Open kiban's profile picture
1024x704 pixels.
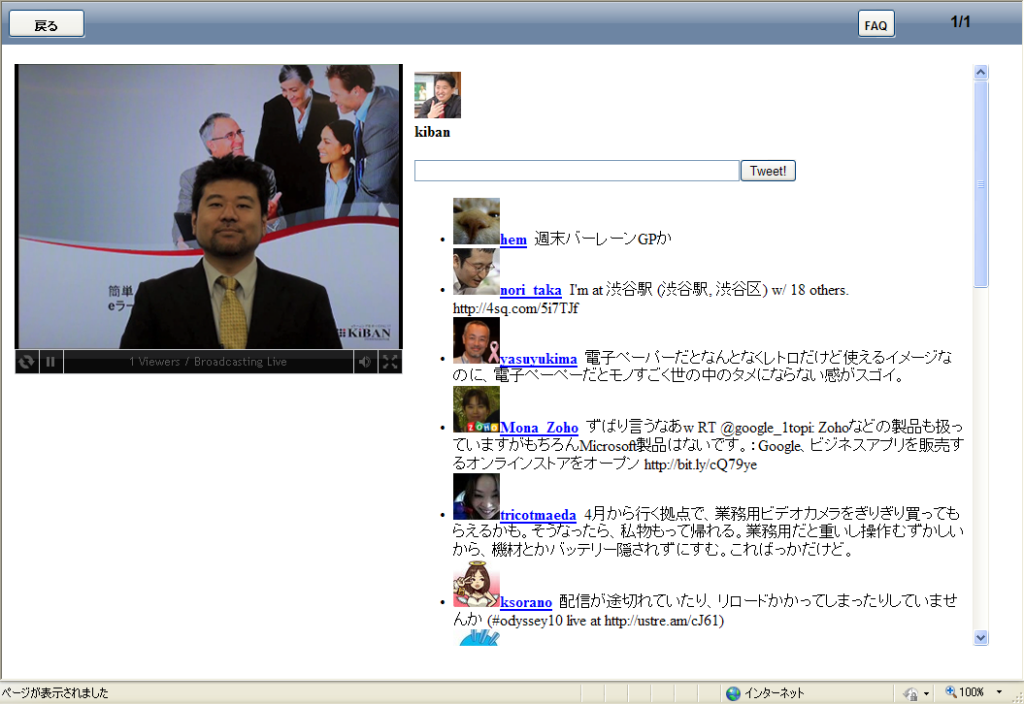[437, 94]
